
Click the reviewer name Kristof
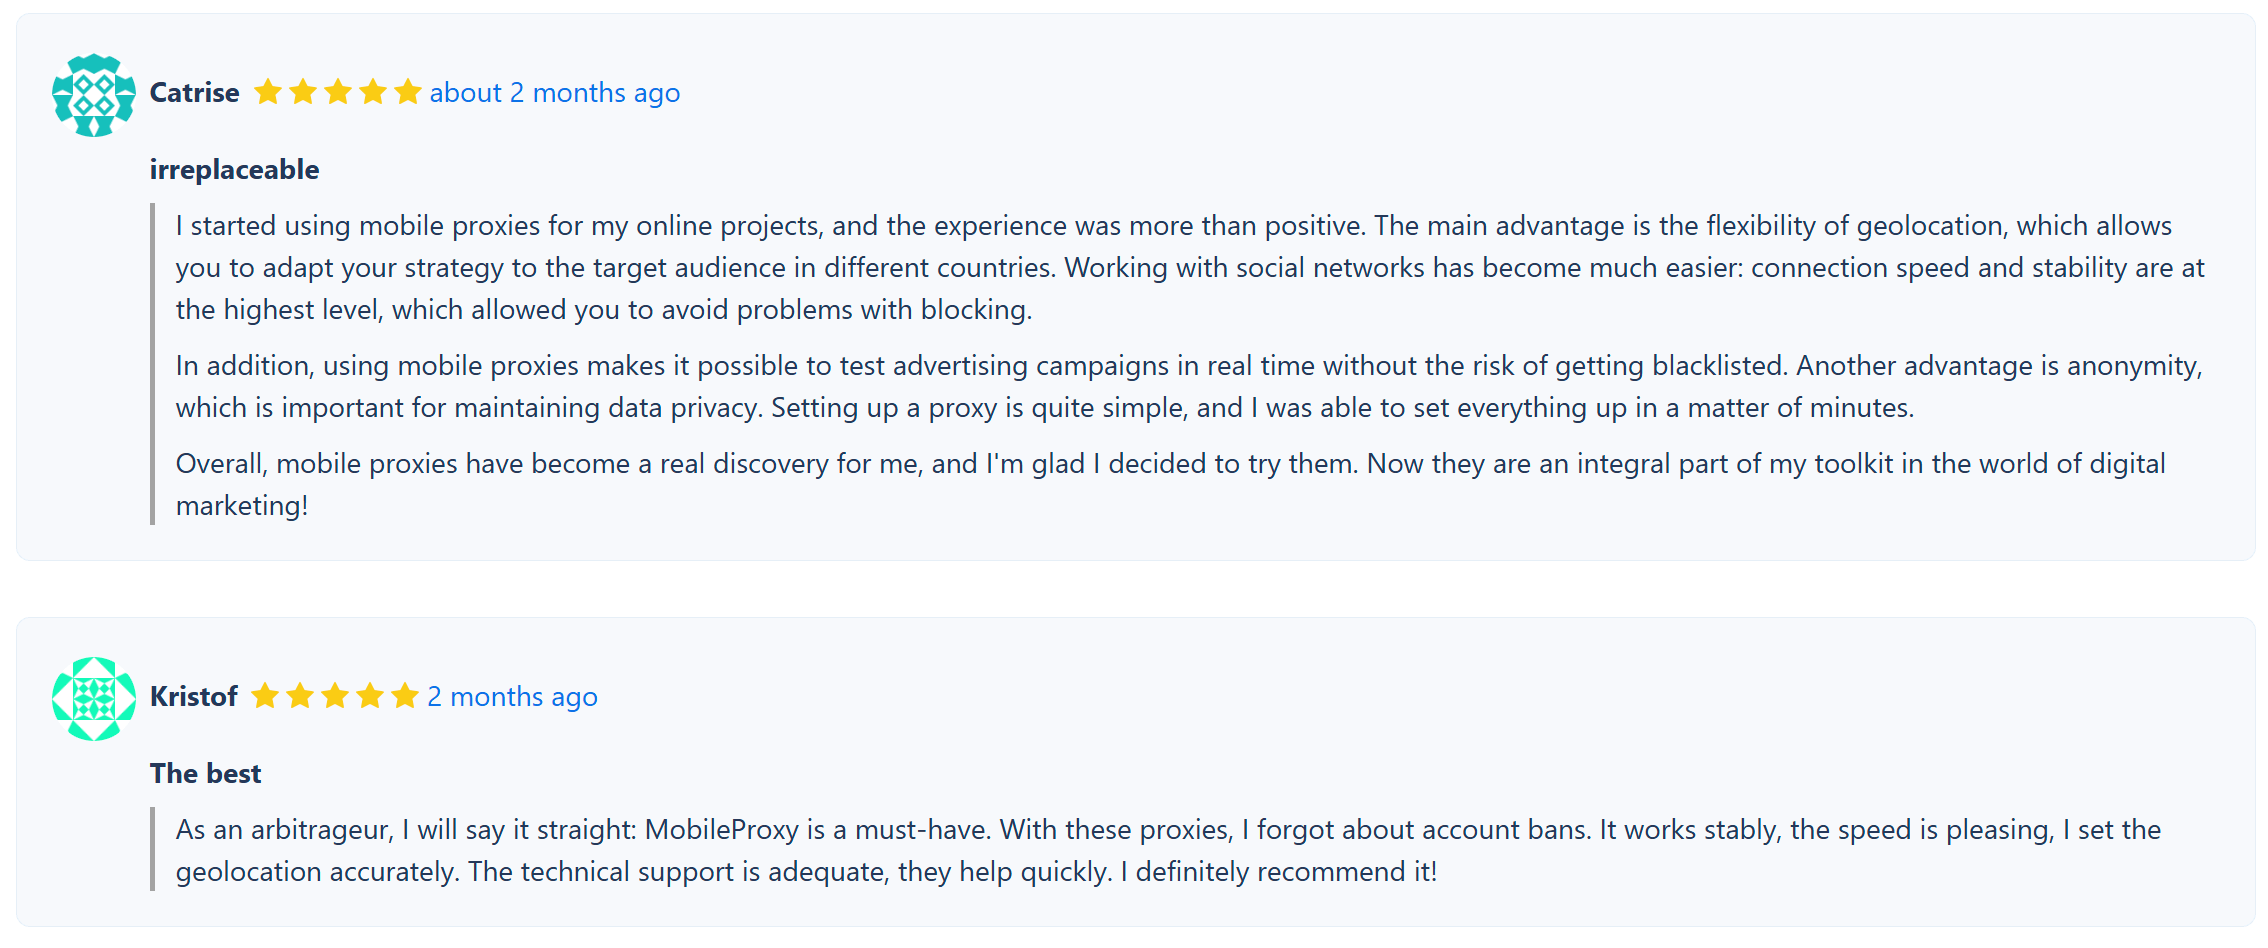[194, 697]
